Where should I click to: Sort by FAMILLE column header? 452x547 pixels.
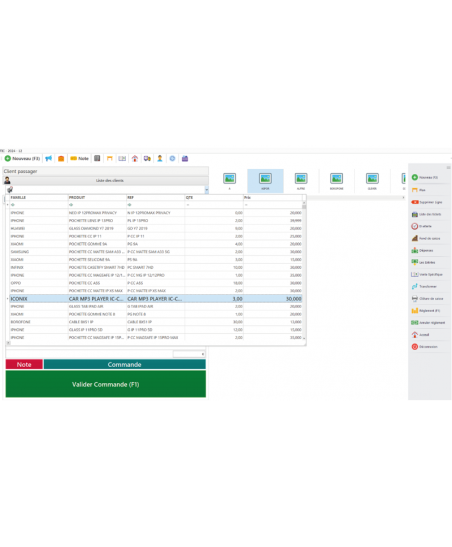click(38, 197)
